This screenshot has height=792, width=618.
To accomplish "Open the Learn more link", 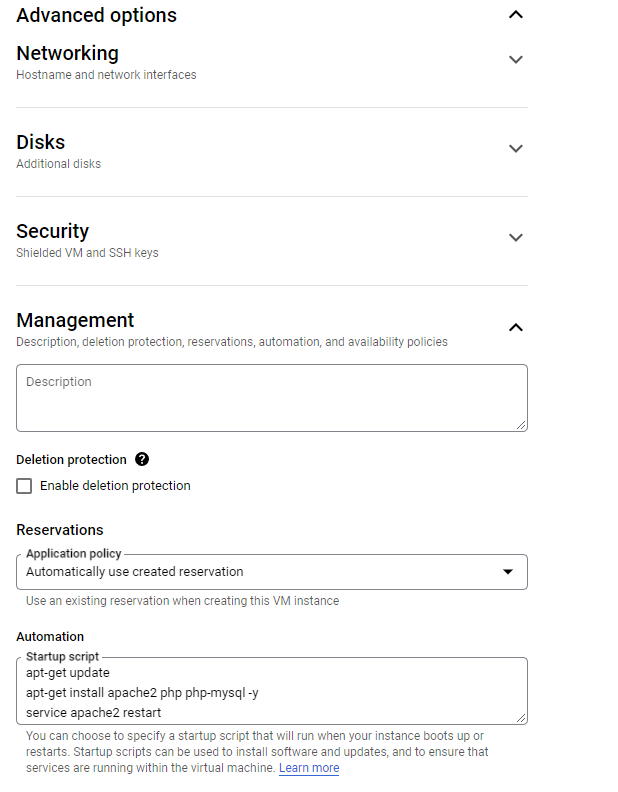I will click(x=309, y=768).
